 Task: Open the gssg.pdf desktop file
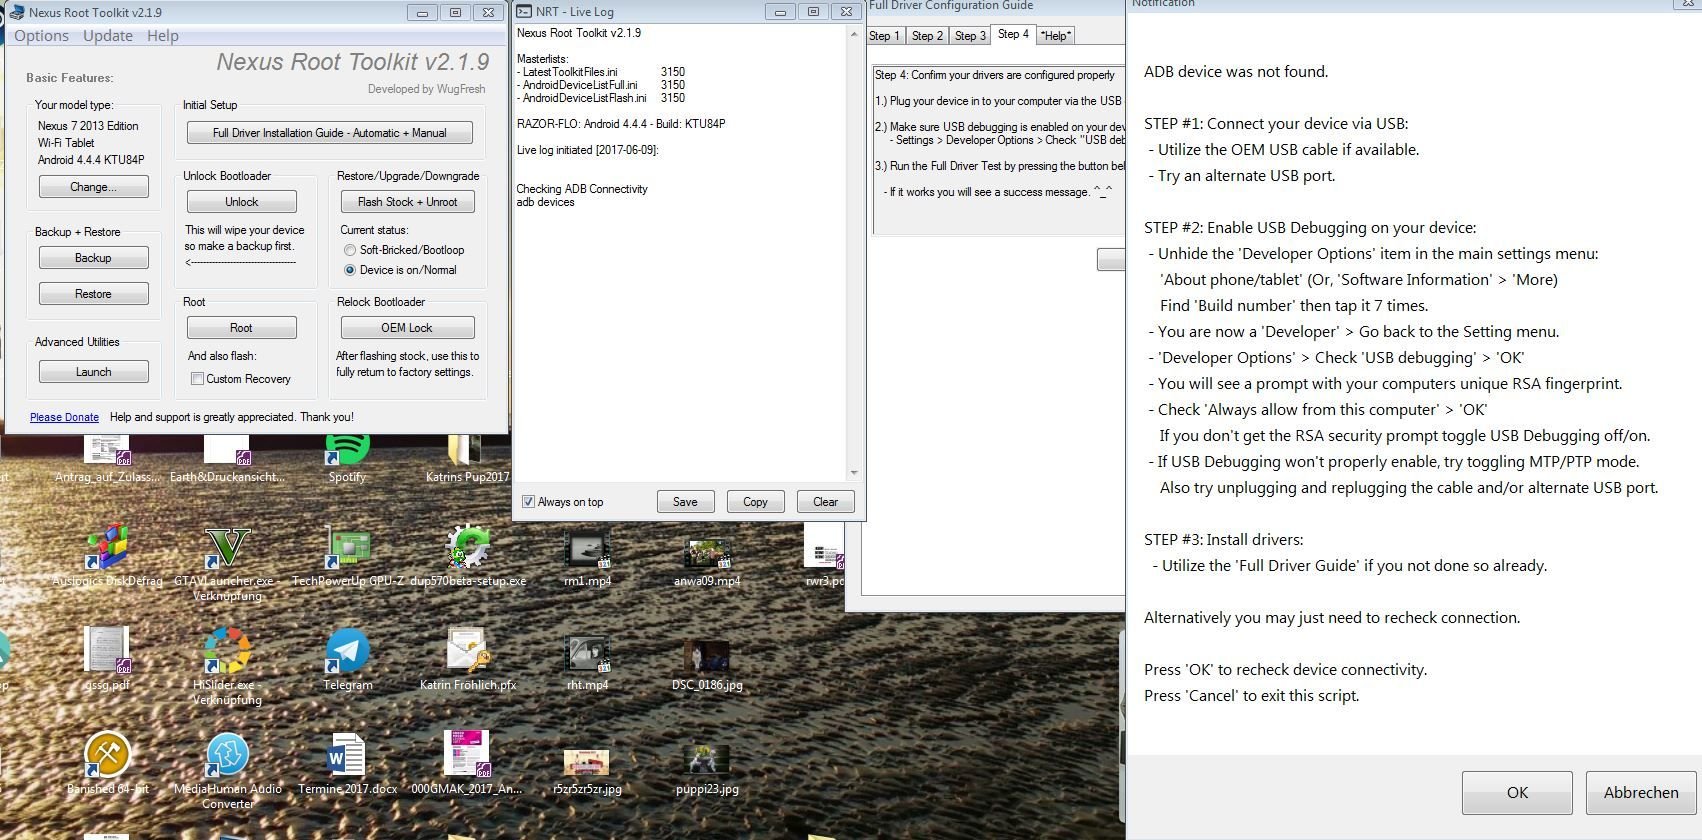(107, 659)
